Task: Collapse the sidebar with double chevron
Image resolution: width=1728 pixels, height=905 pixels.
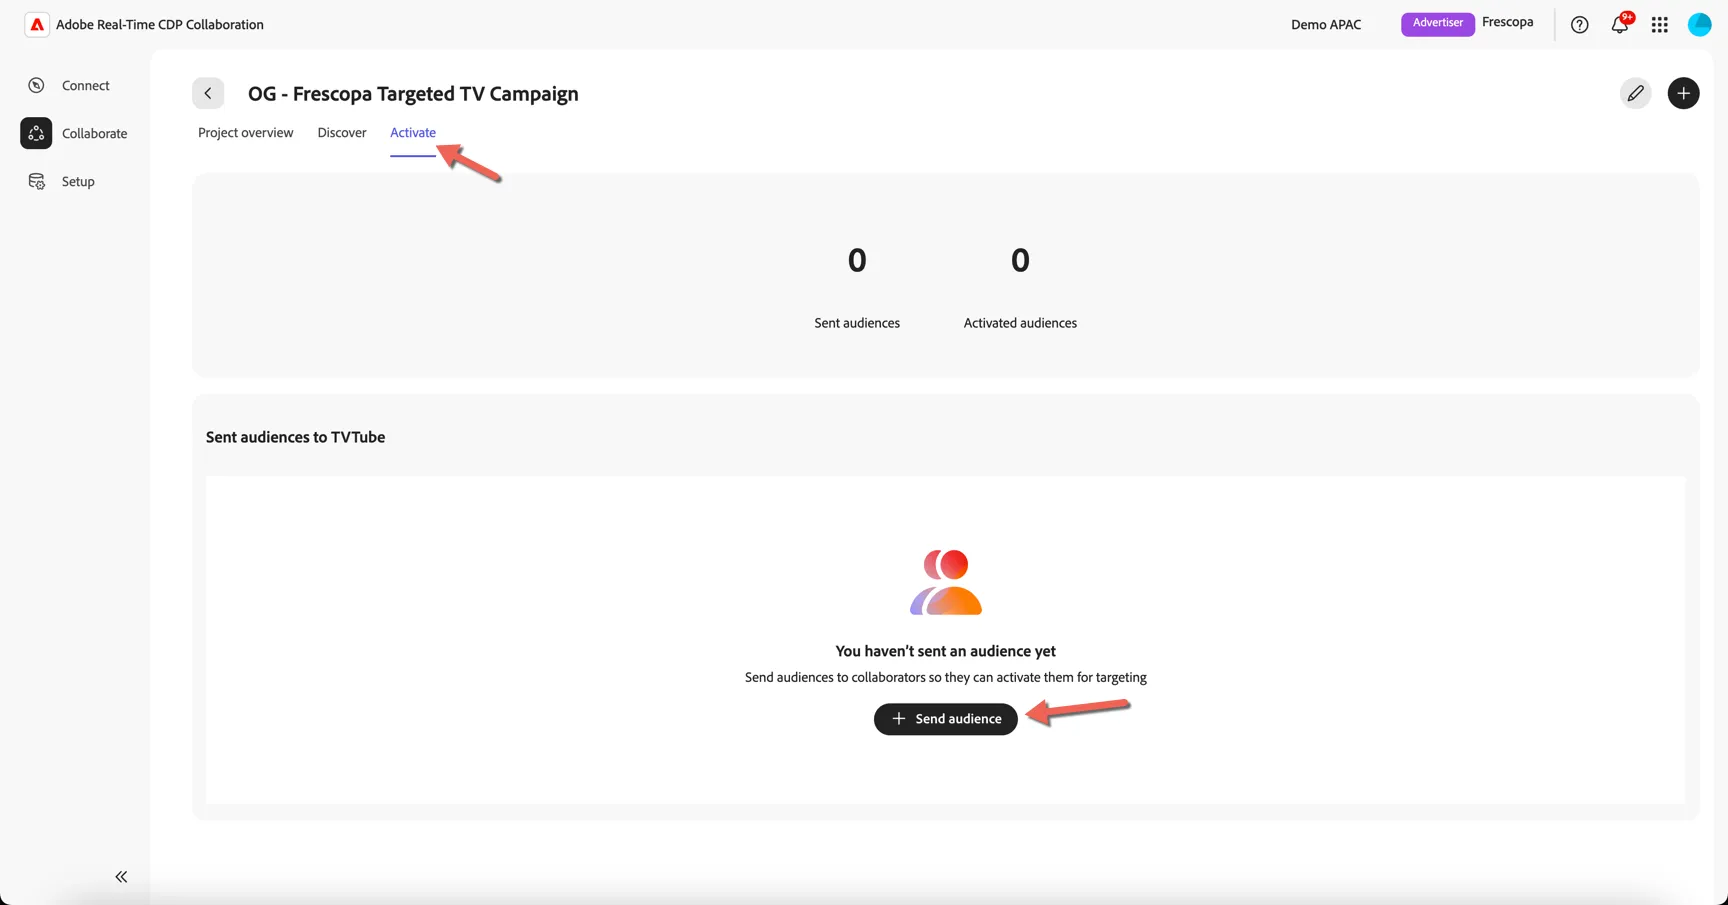Action: tap(121, 877)
